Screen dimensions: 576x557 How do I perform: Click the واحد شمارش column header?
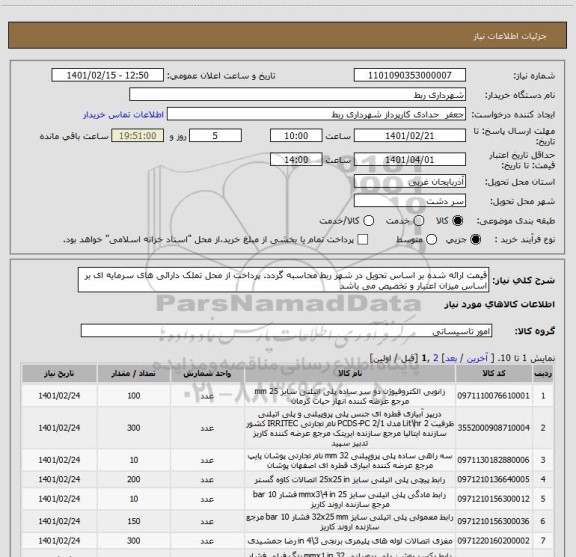coord(207,374)
